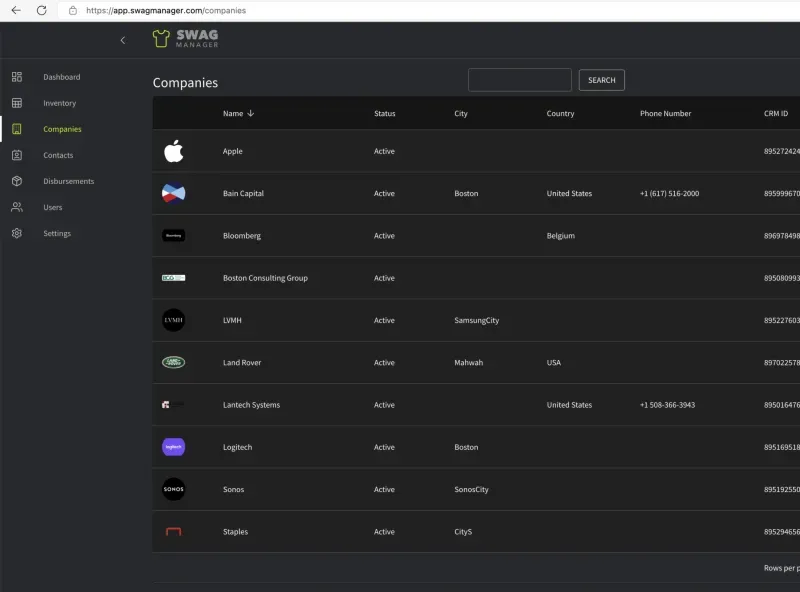Collapse the sidebar with the chevron
The height and width of the screenshot is (592, 800).
[x=122, y=40]
